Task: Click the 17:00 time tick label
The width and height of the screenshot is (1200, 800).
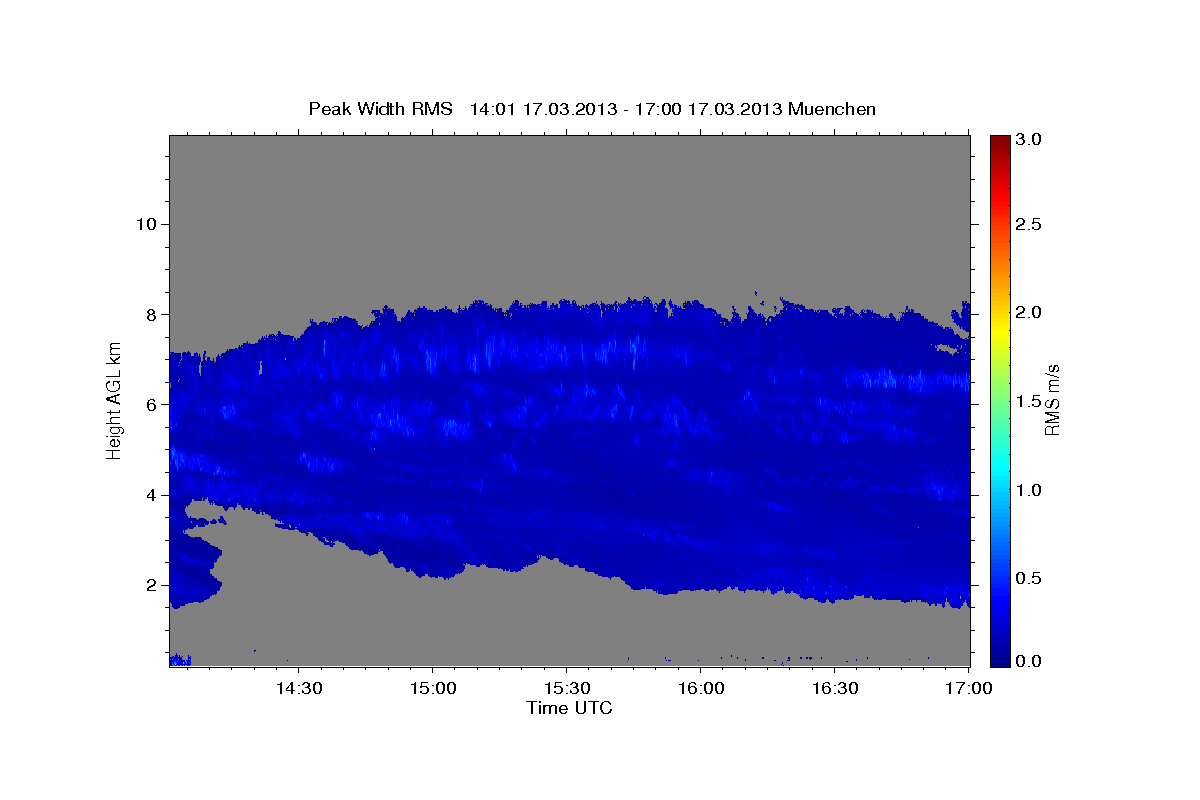Action: (969, 688)
